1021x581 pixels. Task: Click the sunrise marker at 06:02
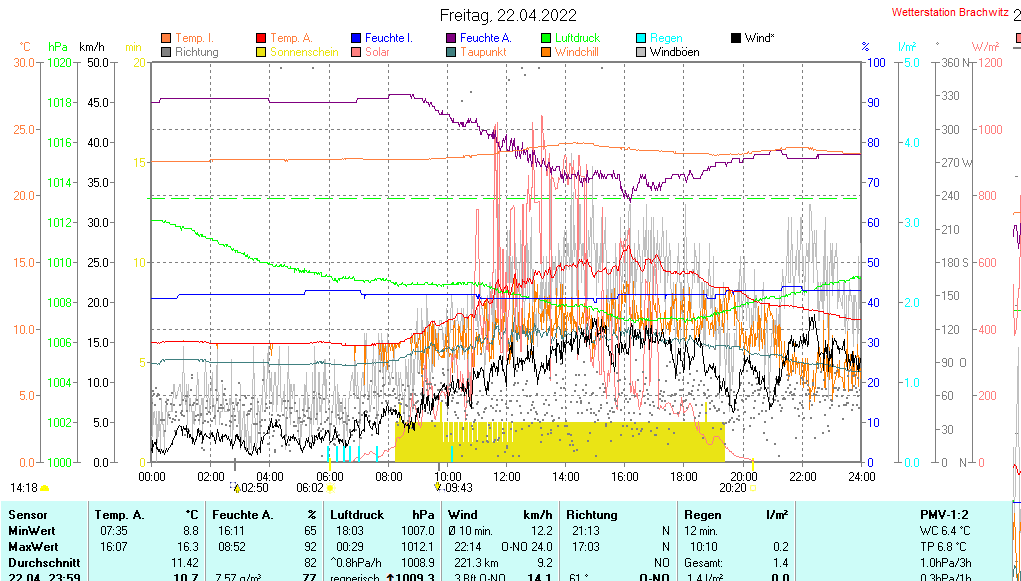[x=330, y=488]
